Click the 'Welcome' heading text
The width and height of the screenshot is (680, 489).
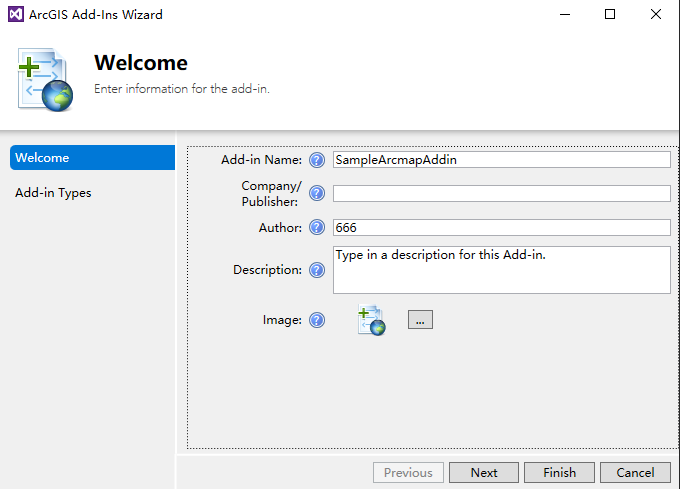tap(141, 63)
